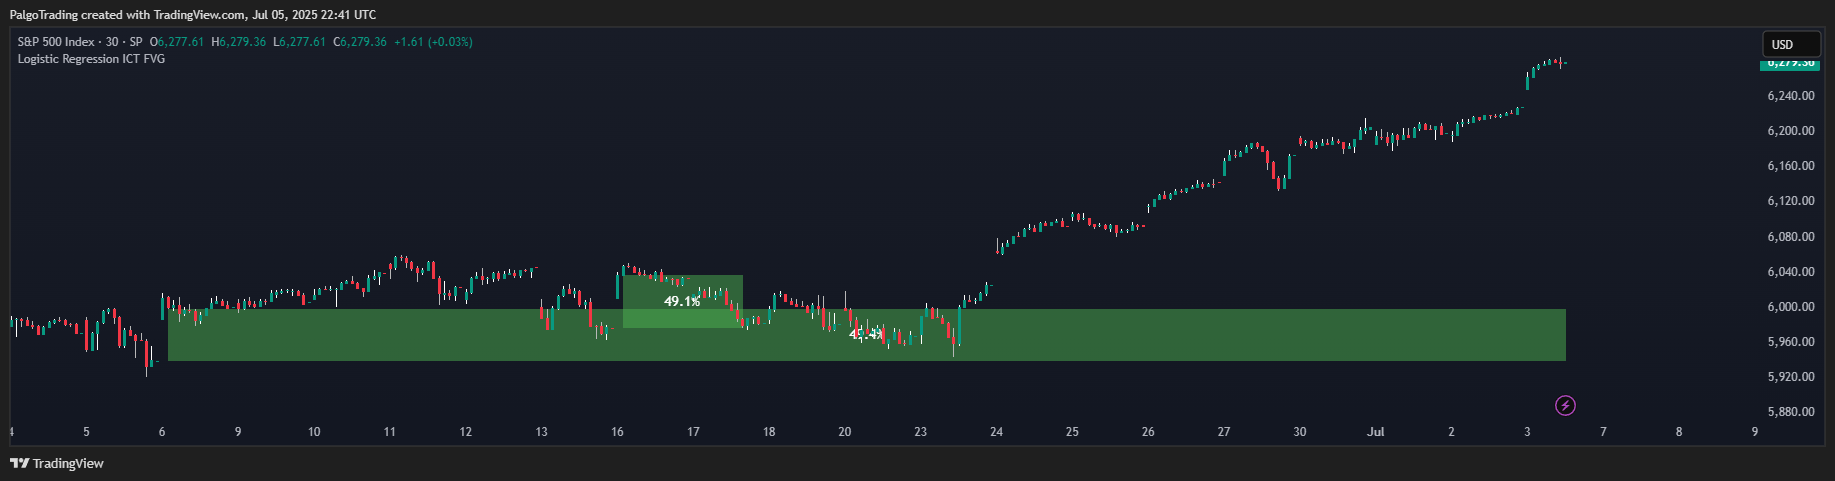Click the O6,277.61 open value in legend
Screen dimensions: 1835x481
tap(177, 42)
